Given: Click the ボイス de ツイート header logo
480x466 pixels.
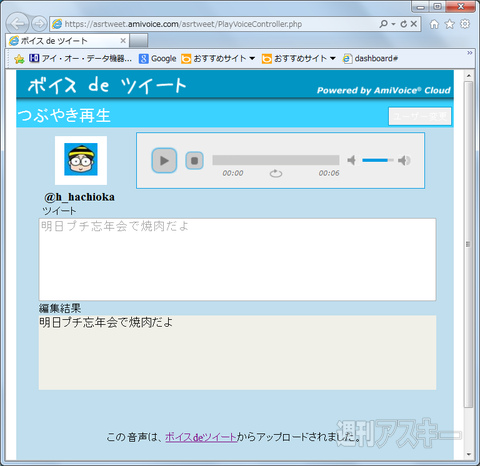Looking at the screenshot, I should click(107, 85).
